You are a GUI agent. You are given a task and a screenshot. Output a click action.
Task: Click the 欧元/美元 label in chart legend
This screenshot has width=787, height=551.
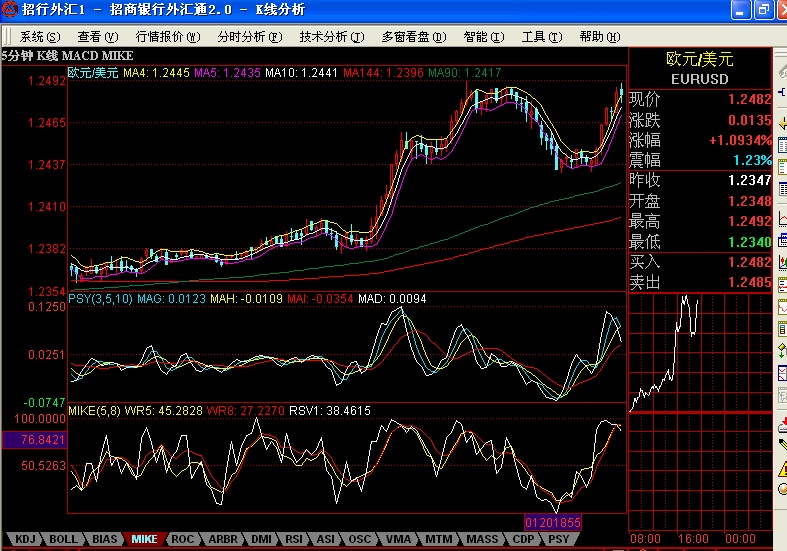[93, 73]
